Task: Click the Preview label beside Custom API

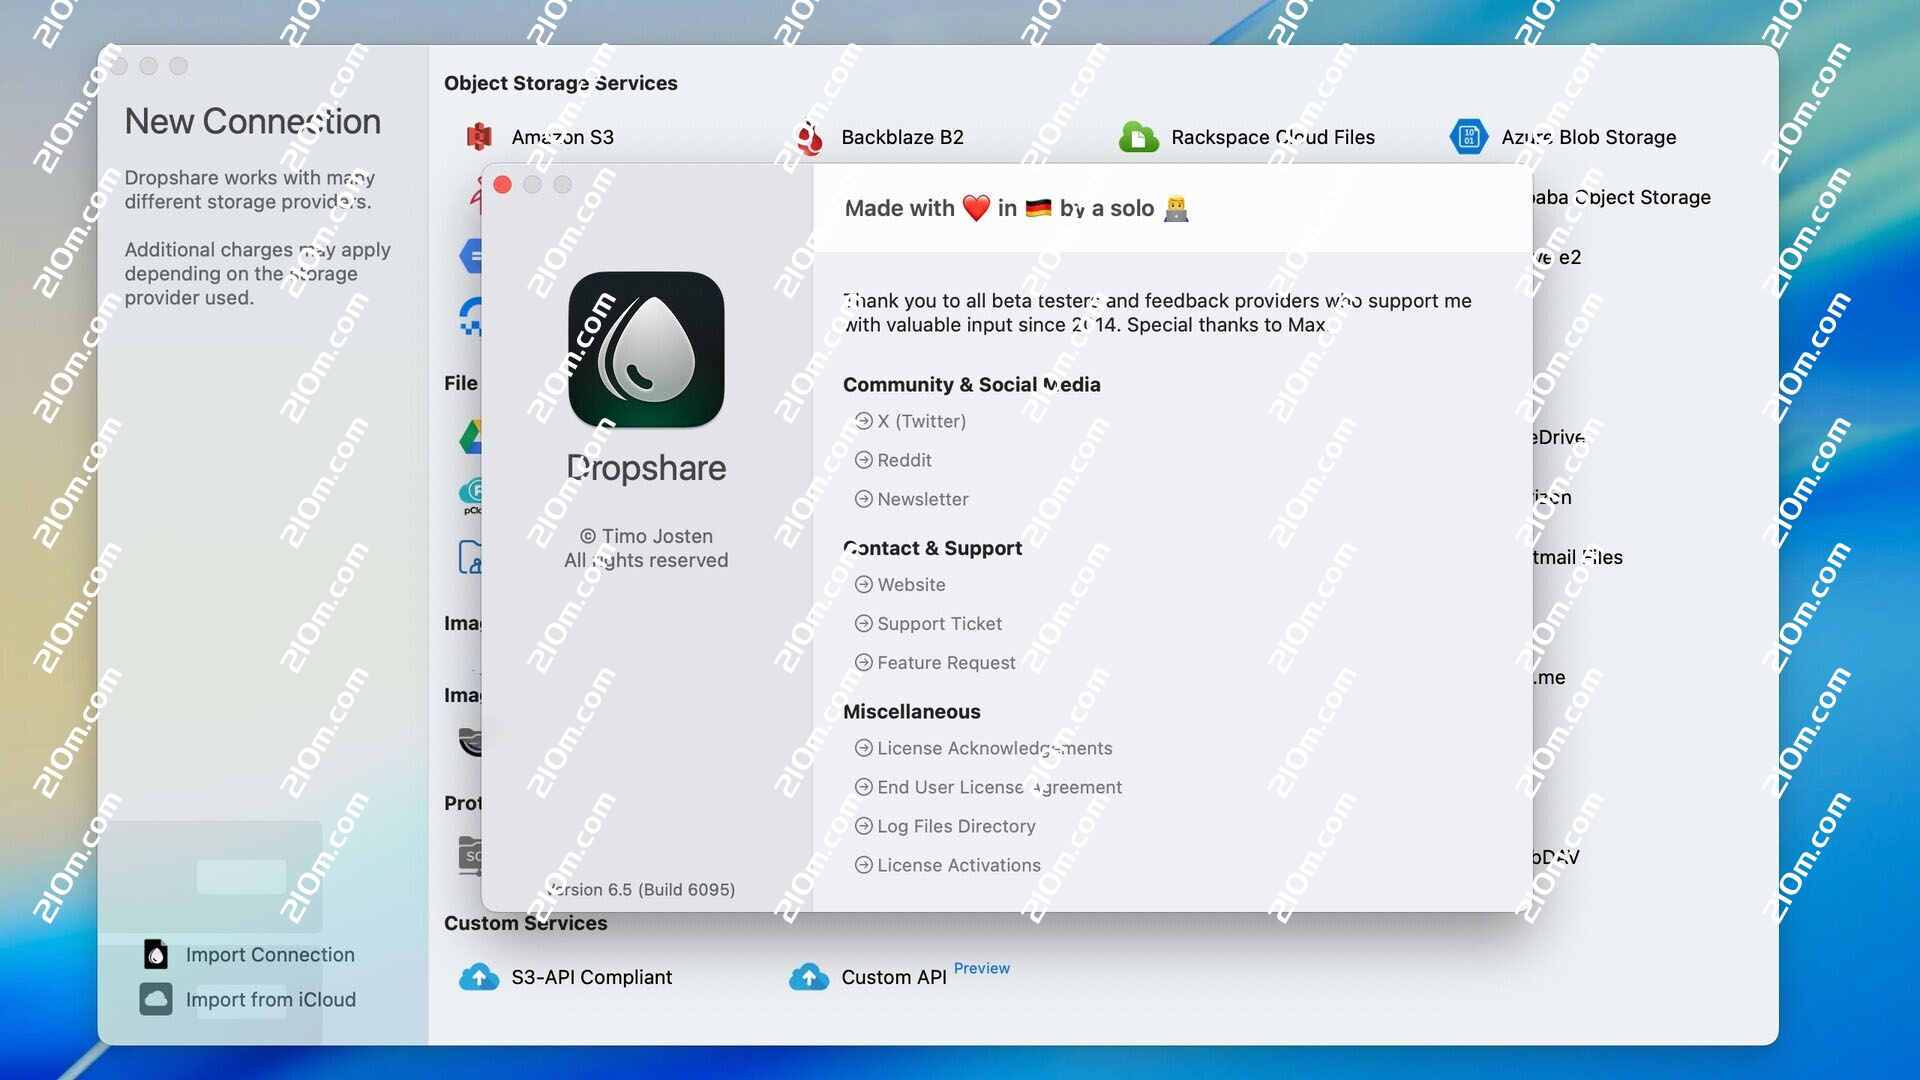Action: click(981, 968)
